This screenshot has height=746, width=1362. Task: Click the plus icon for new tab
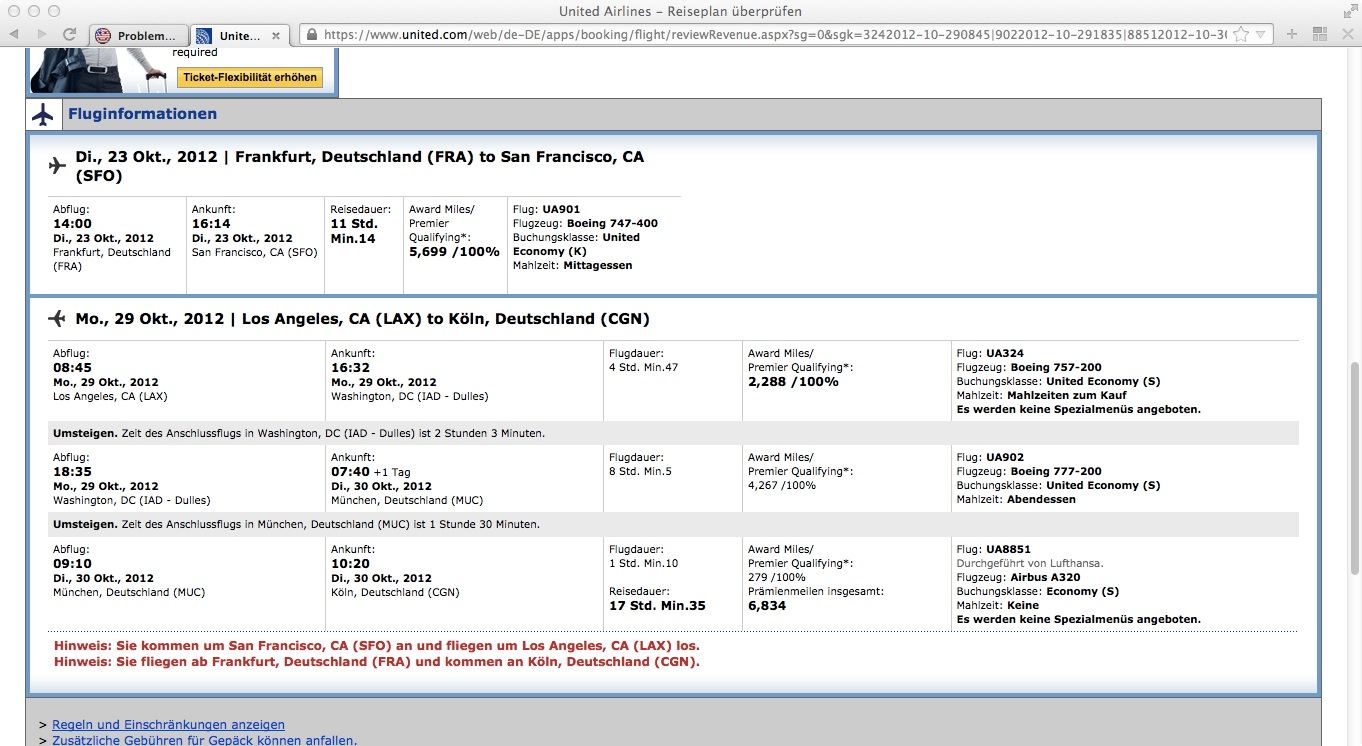1292,35
